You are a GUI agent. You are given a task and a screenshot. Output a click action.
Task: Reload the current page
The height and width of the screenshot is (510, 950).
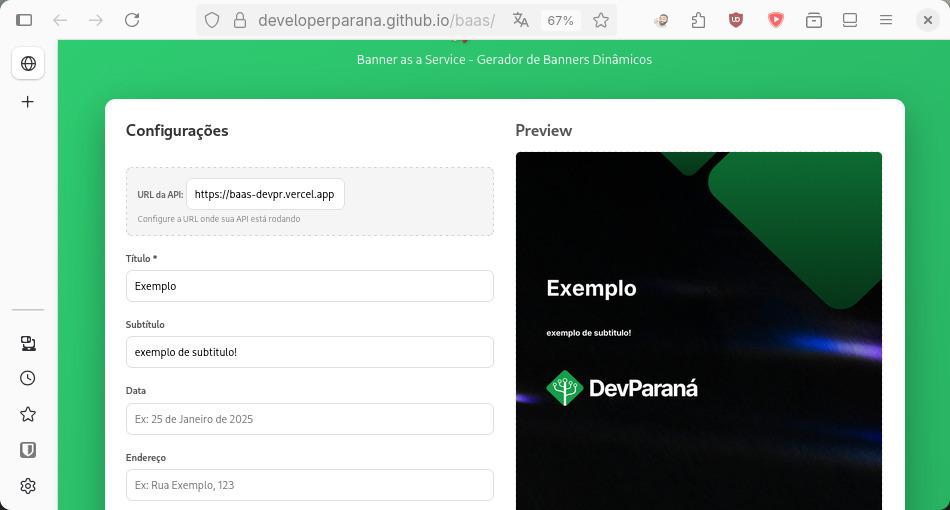coord(132,20)
